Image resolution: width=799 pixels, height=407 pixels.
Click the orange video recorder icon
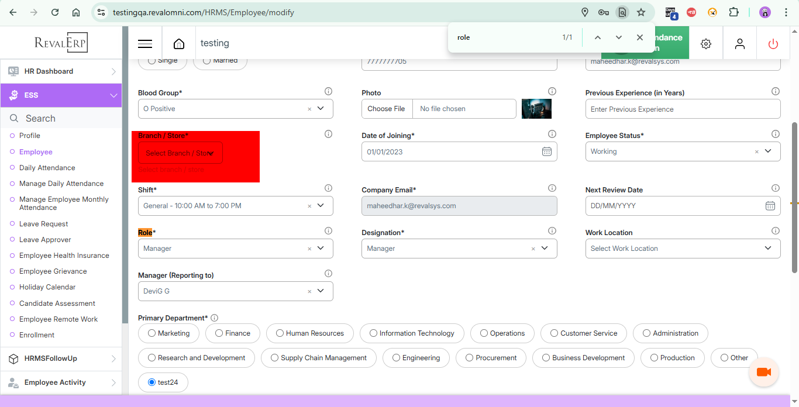pos(764,372)
